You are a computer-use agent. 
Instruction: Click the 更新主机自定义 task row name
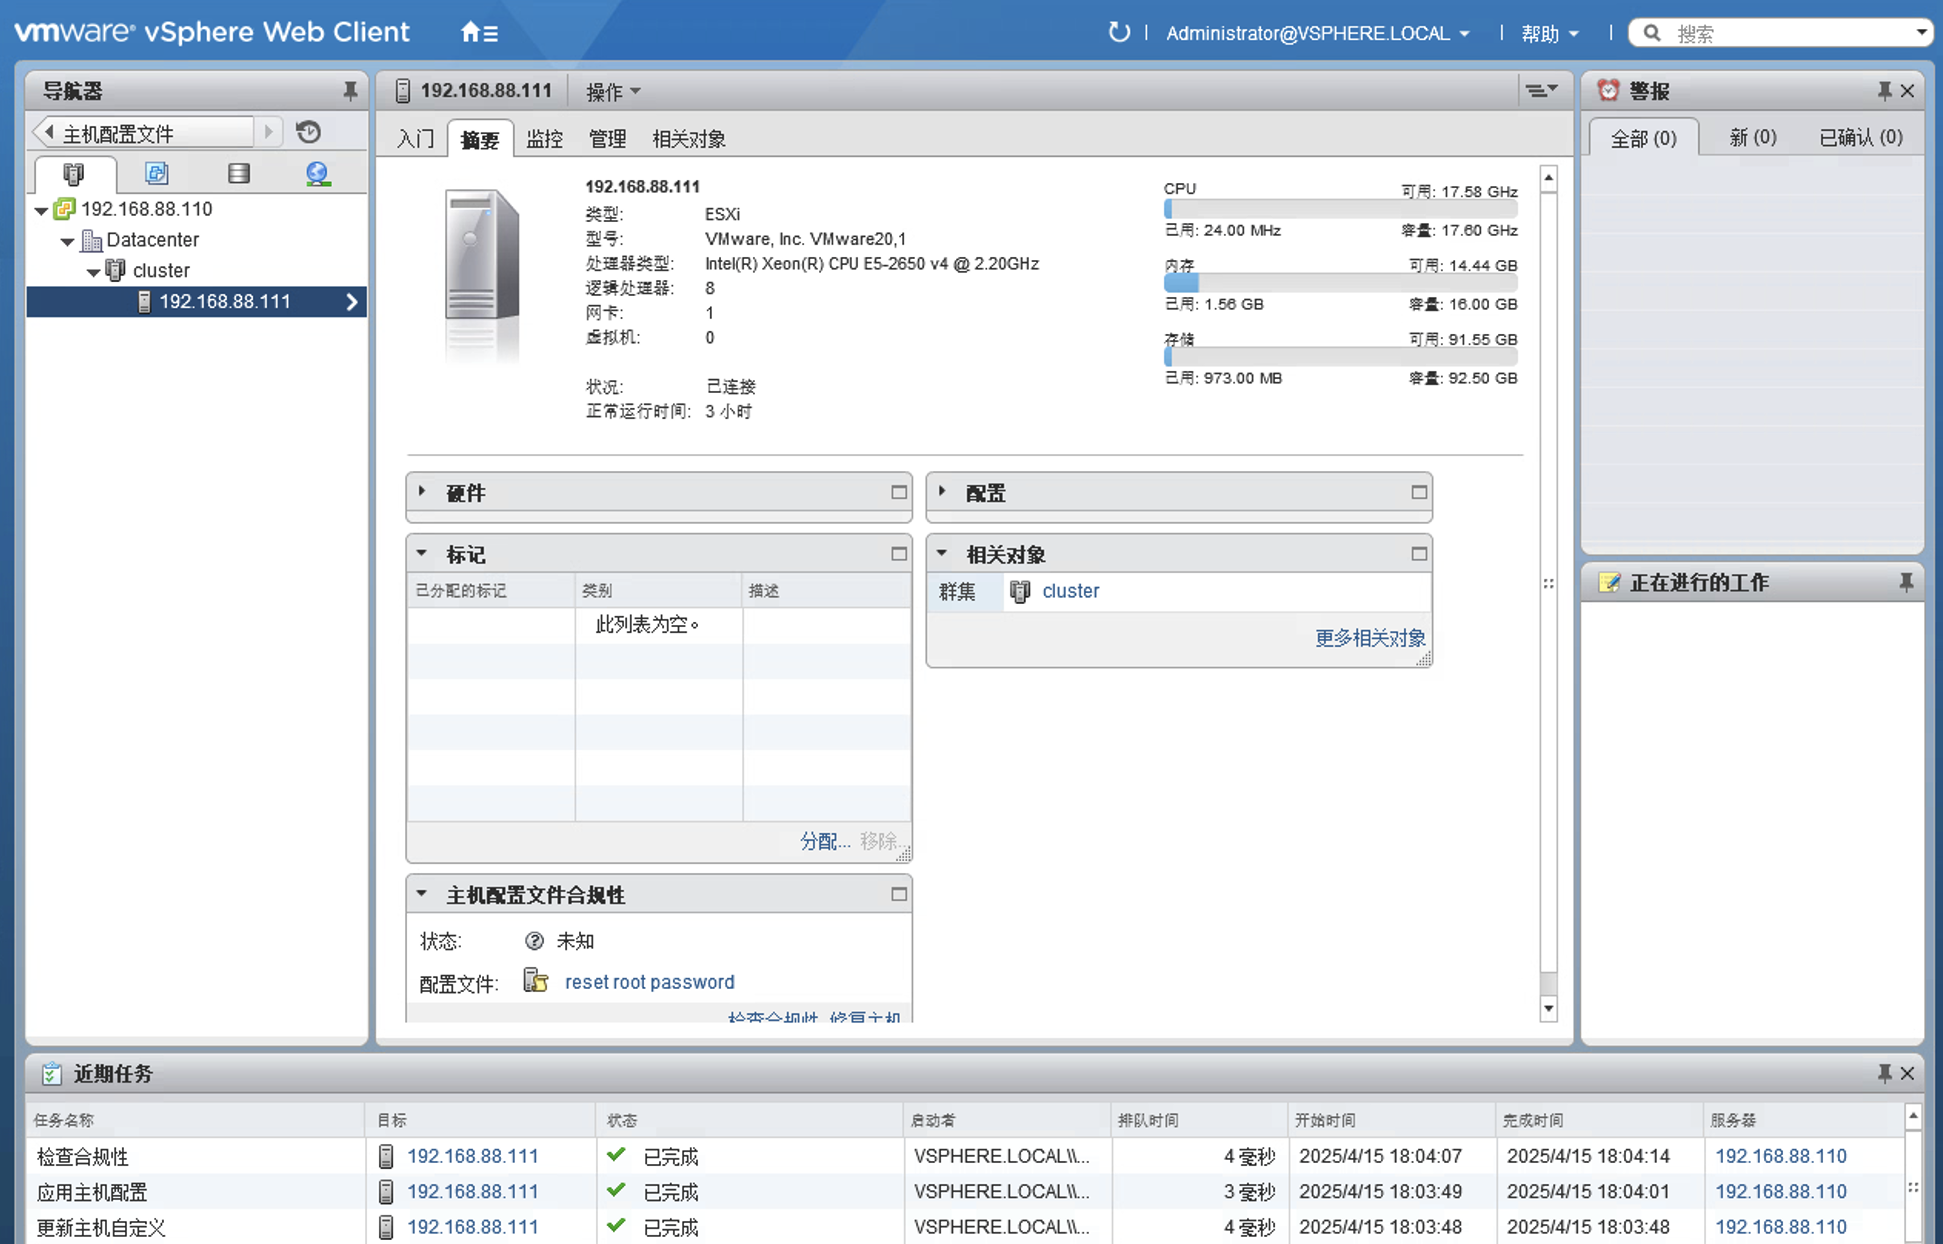coord(101,1228)
